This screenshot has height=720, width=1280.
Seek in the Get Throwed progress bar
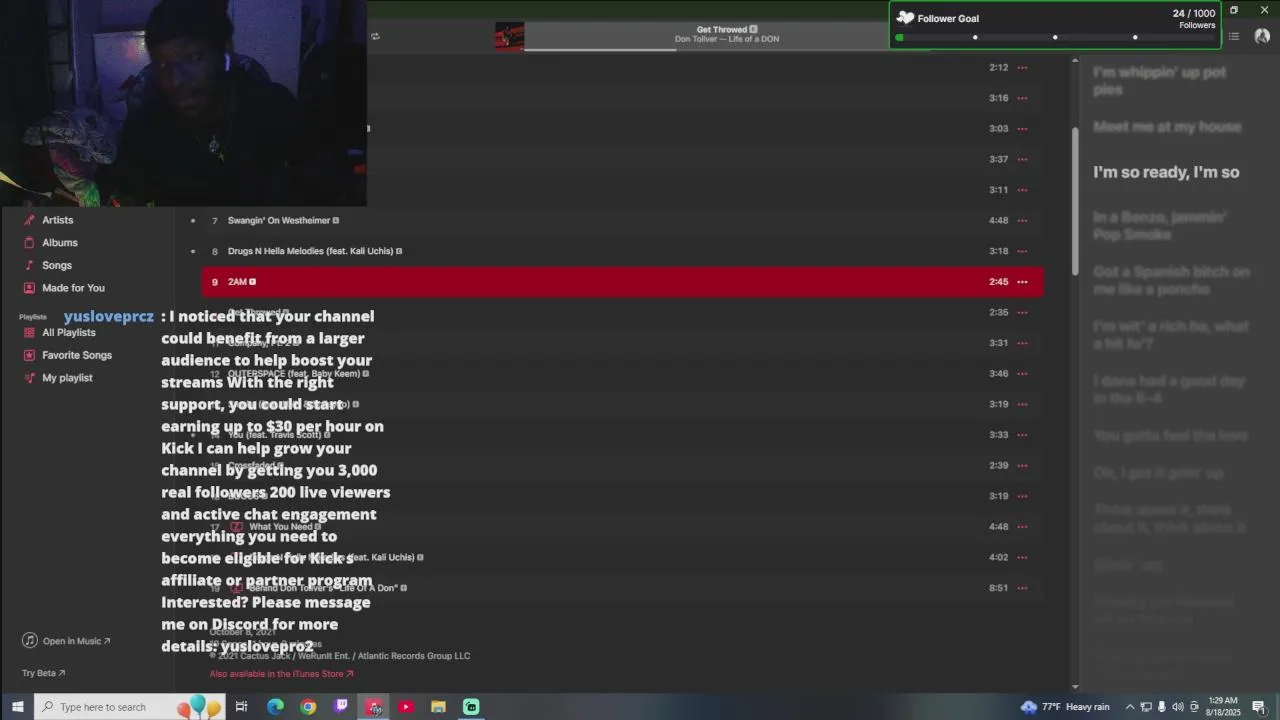coord(726,49)
